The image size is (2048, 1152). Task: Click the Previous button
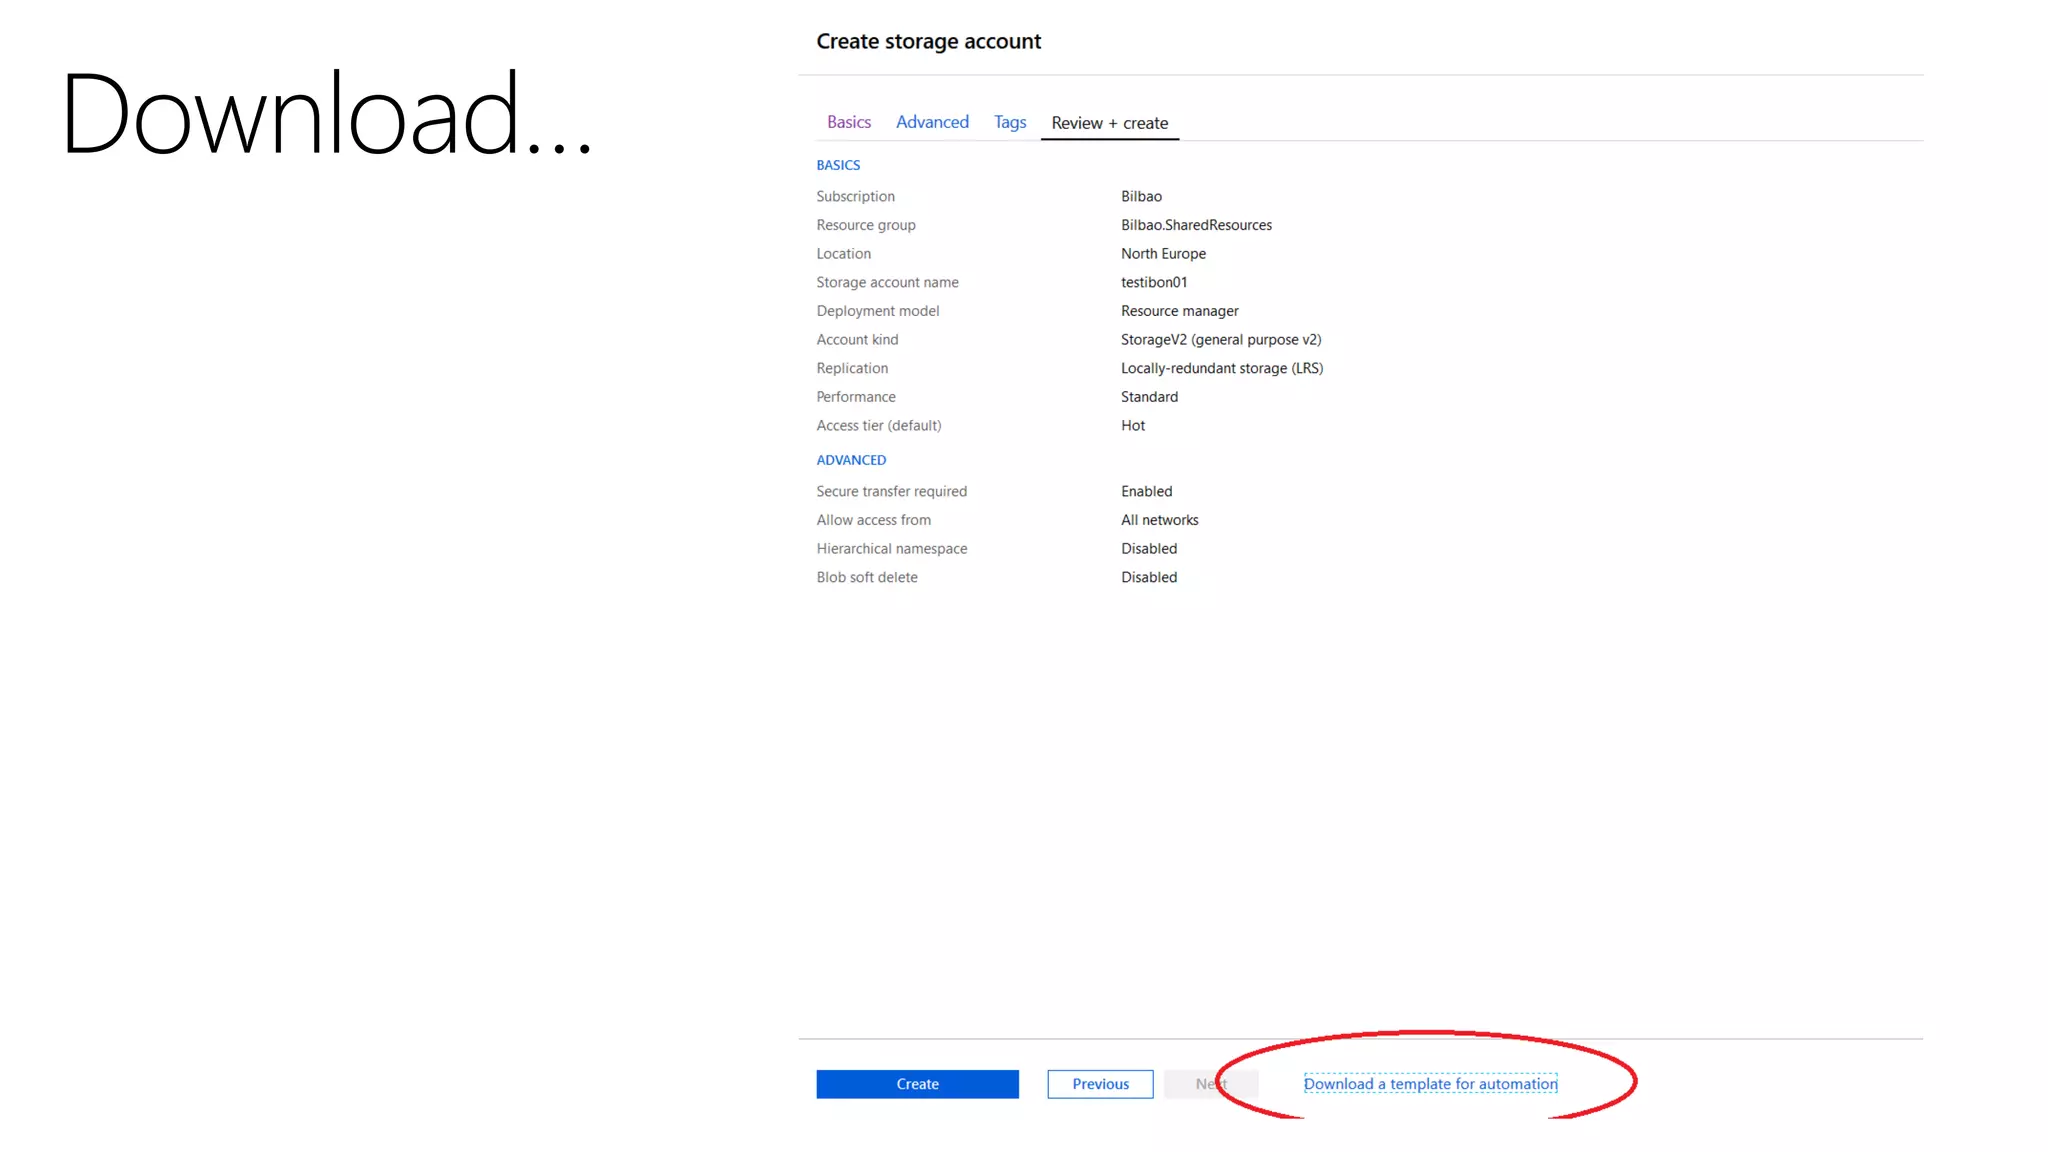pos(1099,1084)
